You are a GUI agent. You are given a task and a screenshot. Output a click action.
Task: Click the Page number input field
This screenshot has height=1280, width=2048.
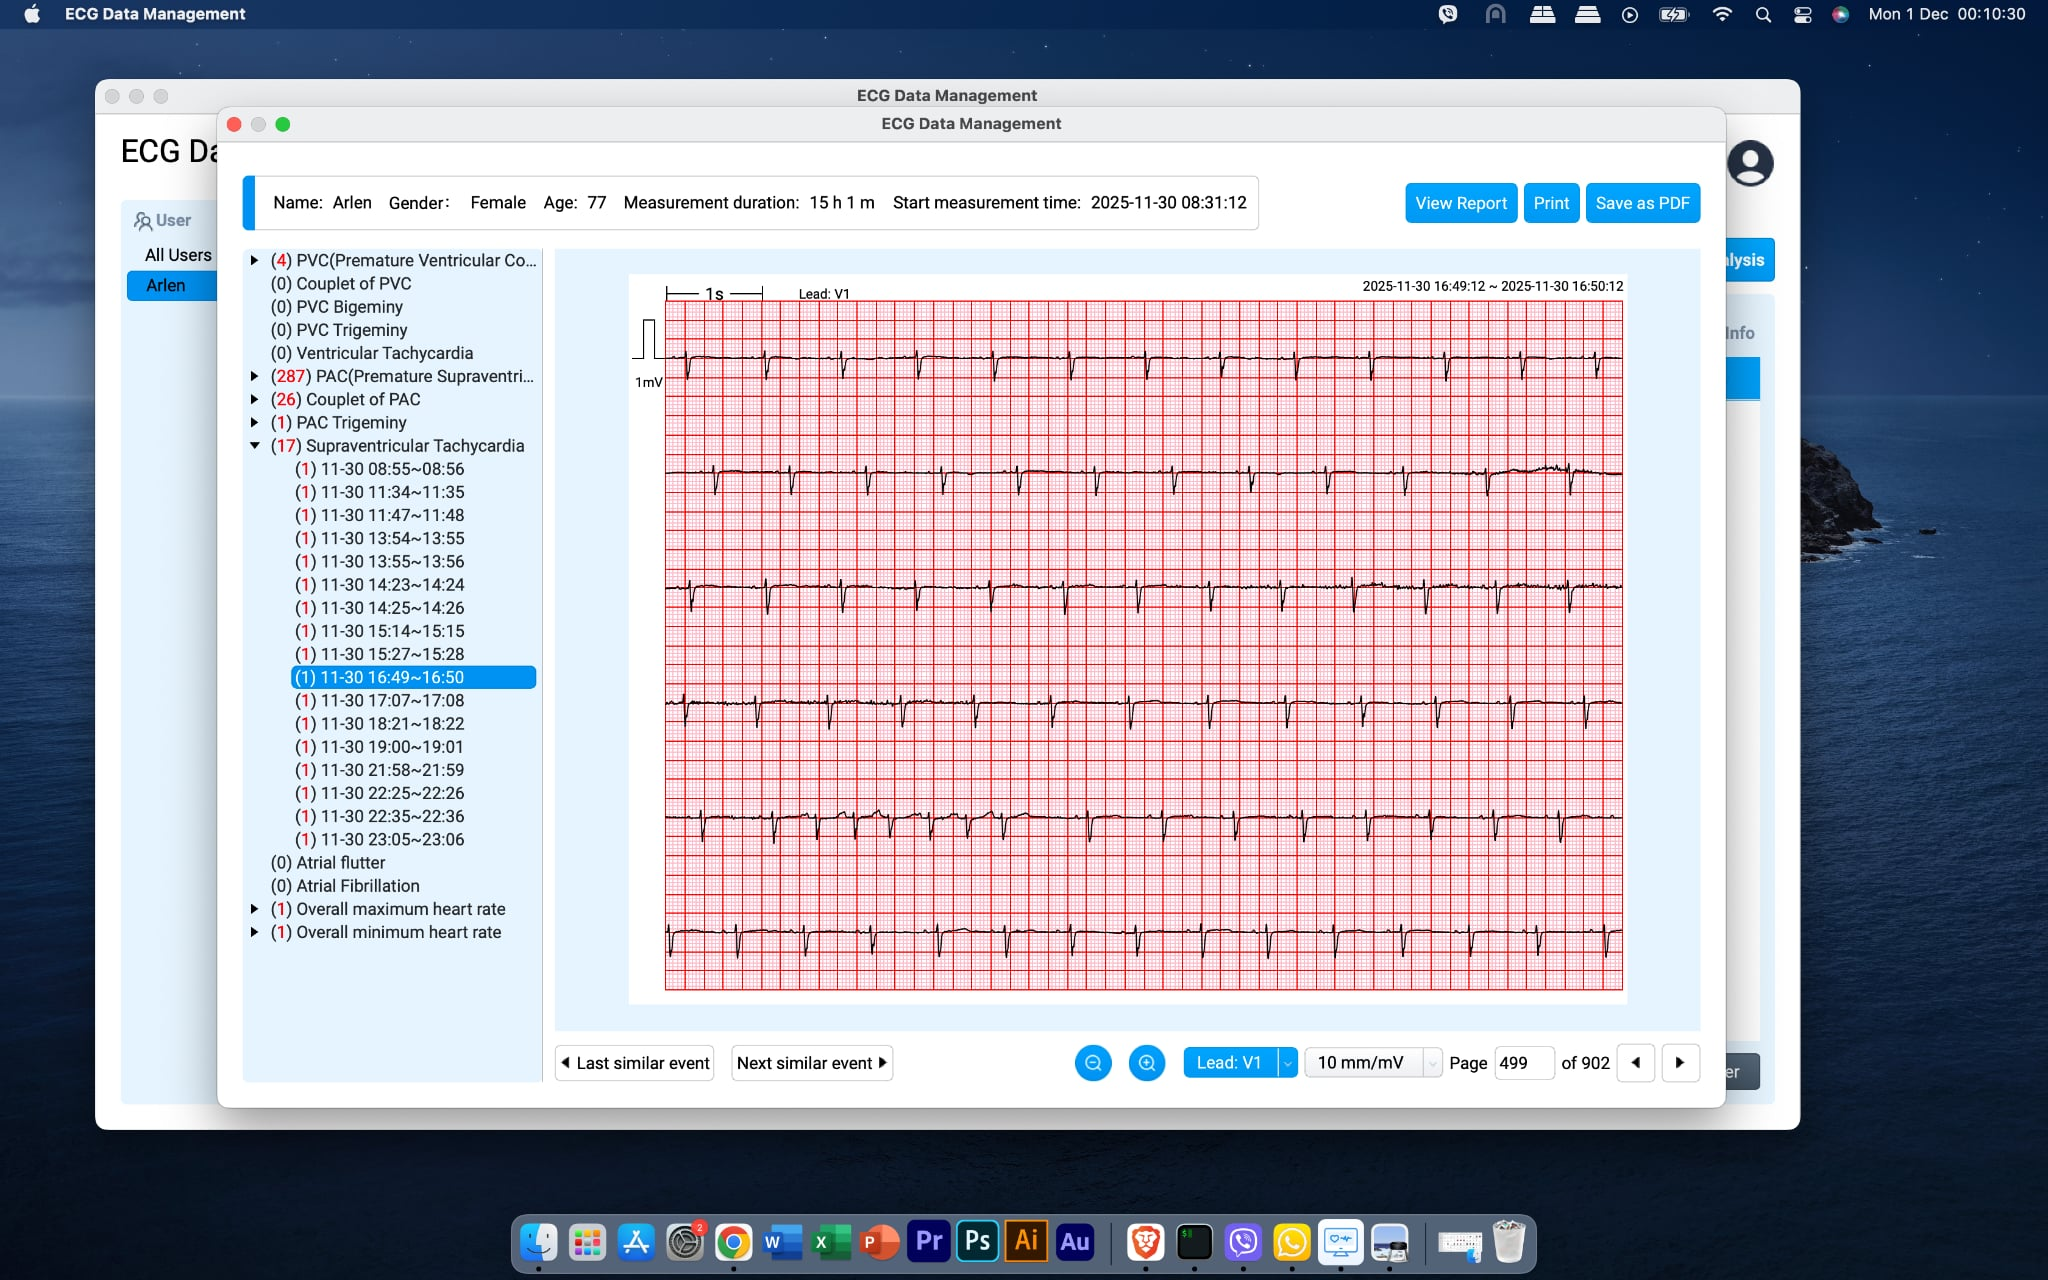pos(1522,1063)
